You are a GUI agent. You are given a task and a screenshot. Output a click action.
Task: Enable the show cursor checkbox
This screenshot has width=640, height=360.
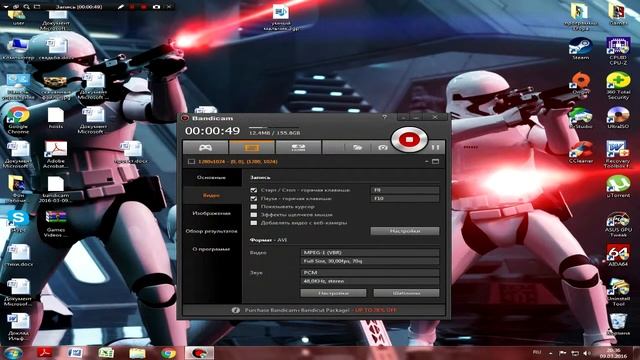tap(253, 207)
